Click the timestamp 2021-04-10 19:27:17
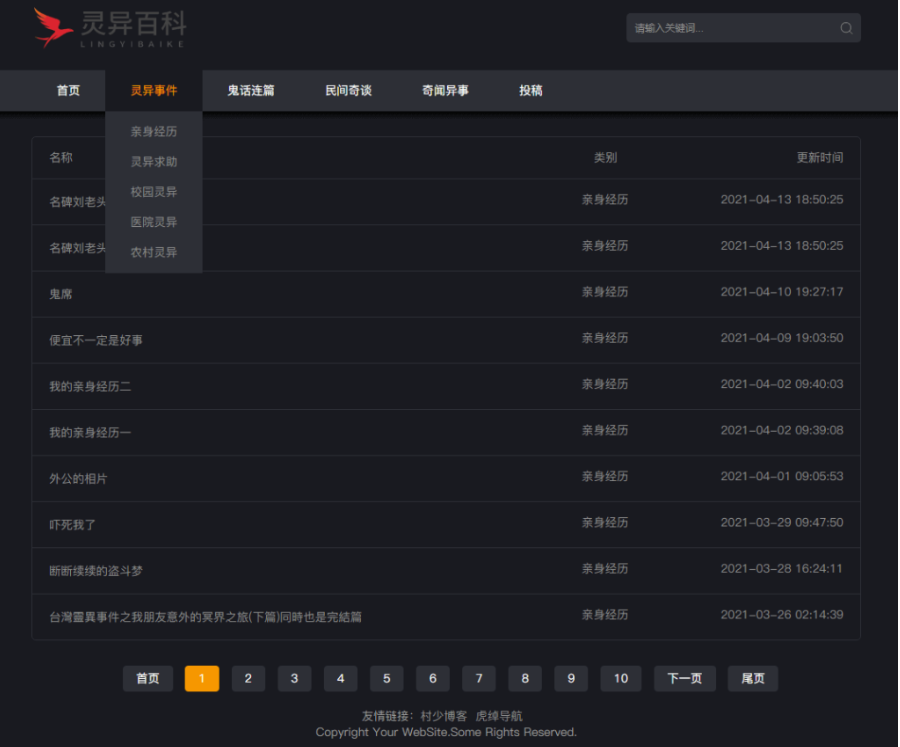 coord(782,292)
